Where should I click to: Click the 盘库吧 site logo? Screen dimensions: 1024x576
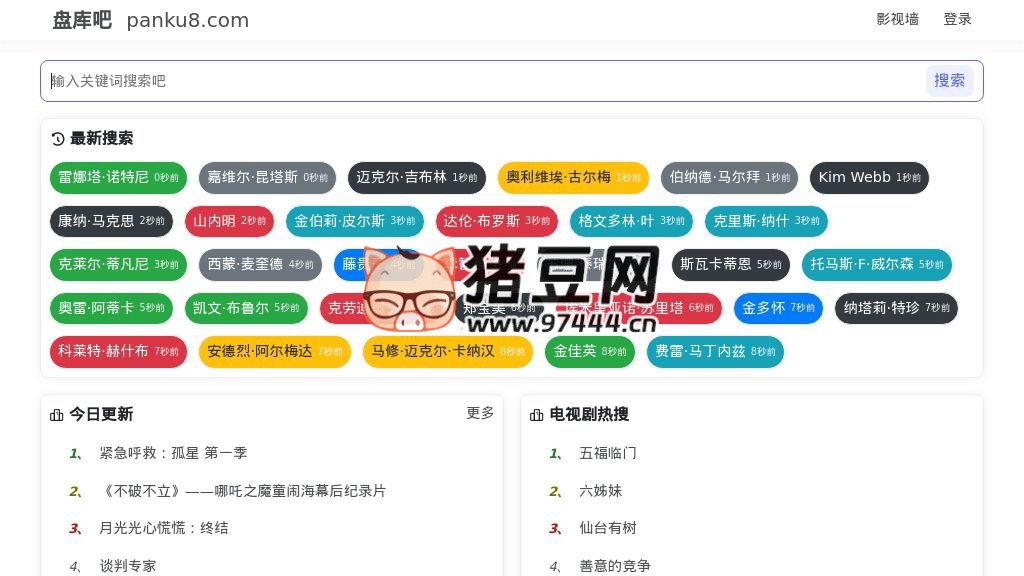pyautogui.click(x=80, y=19)
